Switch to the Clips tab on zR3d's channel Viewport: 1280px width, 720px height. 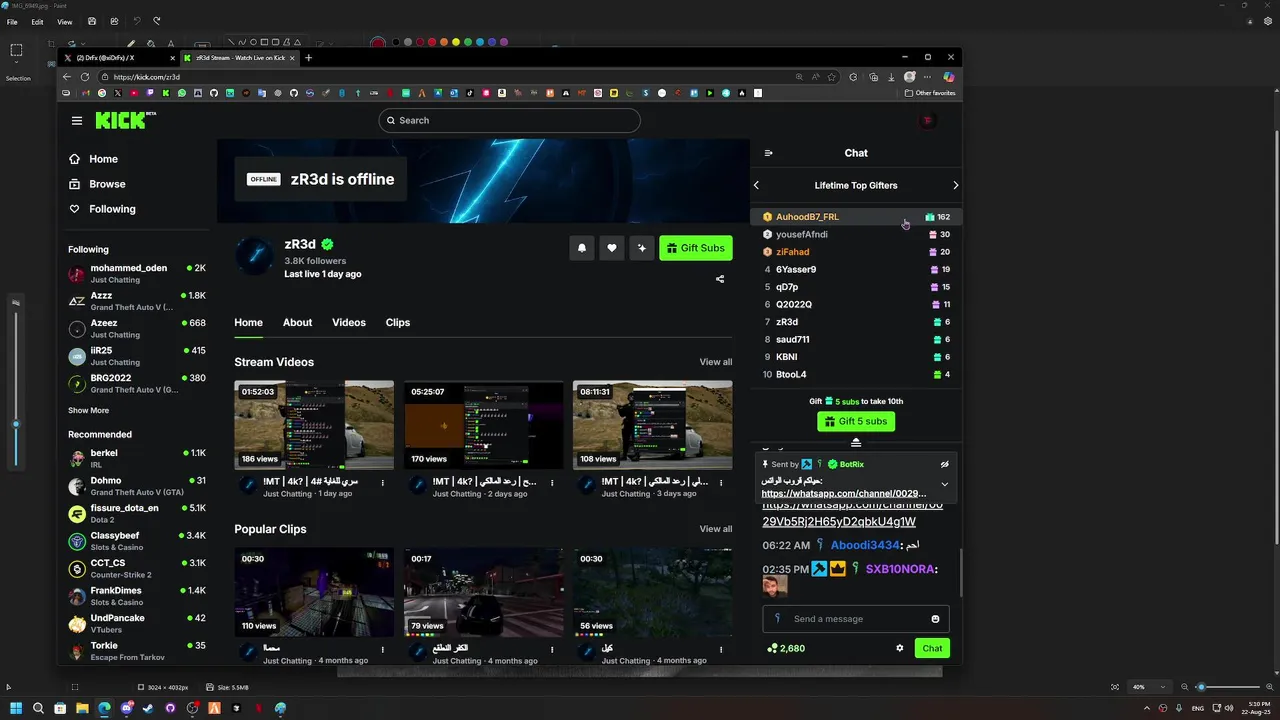point(398,322)
